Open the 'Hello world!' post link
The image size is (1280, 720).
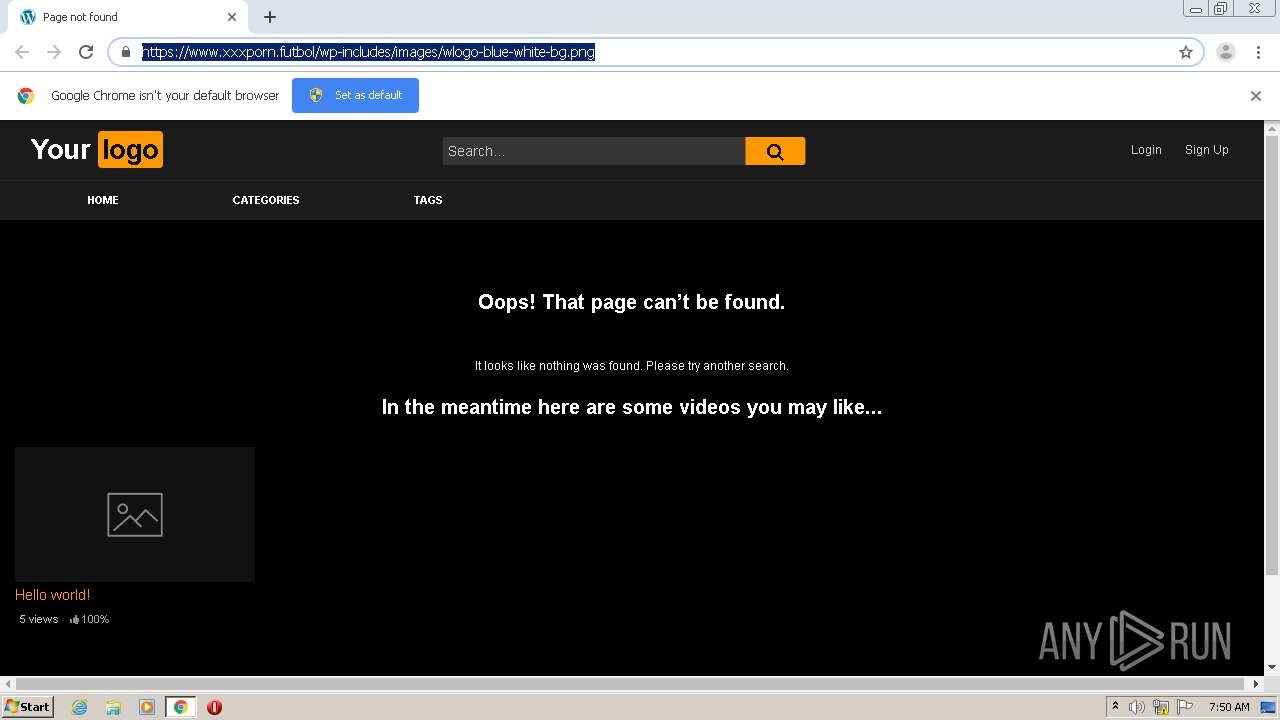tap(53, 595)
